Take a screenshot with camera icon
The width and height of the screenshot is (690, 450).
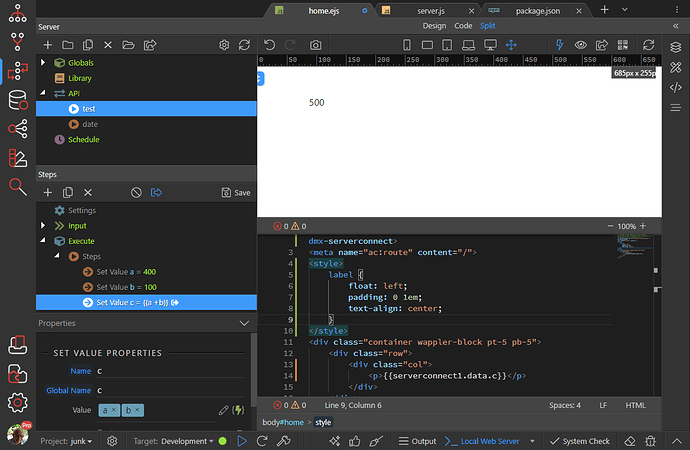click(315, 45)
